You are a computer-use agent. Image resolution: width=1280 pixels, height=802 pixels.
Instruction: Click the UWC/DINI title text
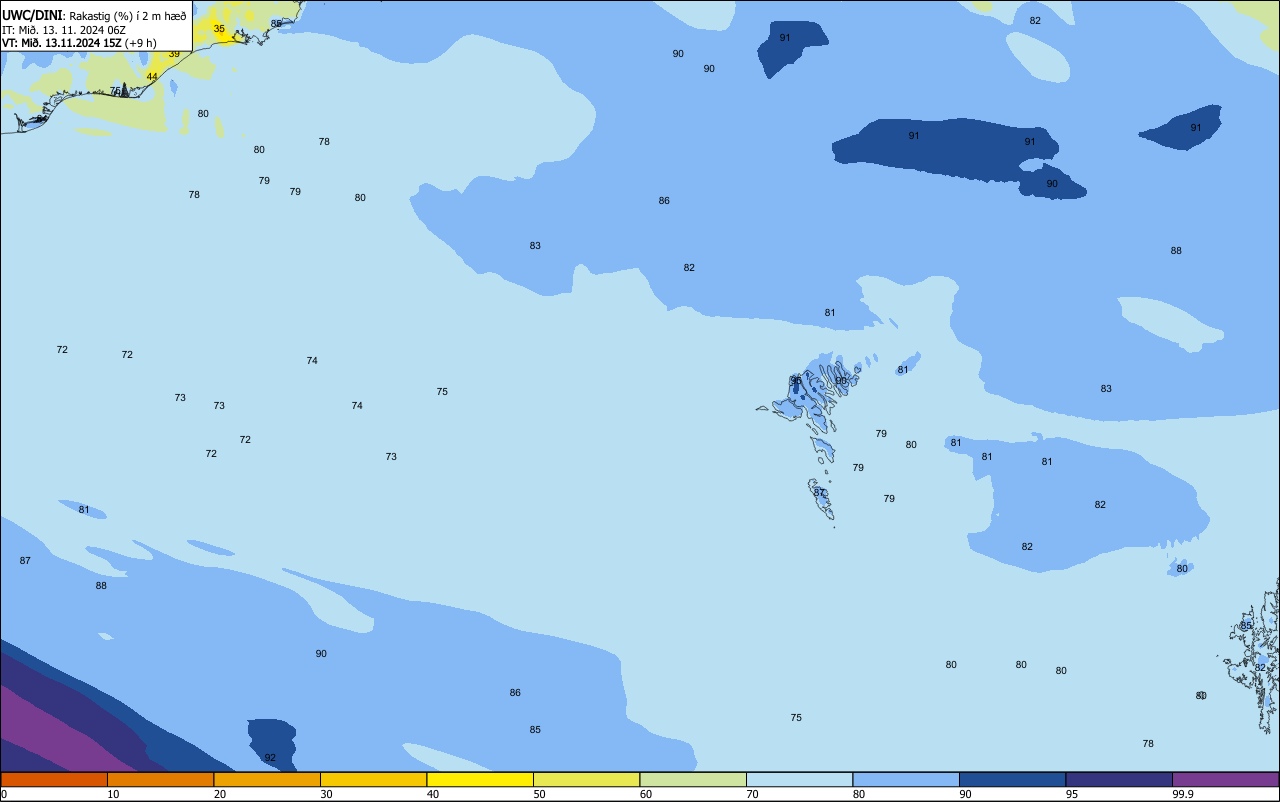coord(32,16)
